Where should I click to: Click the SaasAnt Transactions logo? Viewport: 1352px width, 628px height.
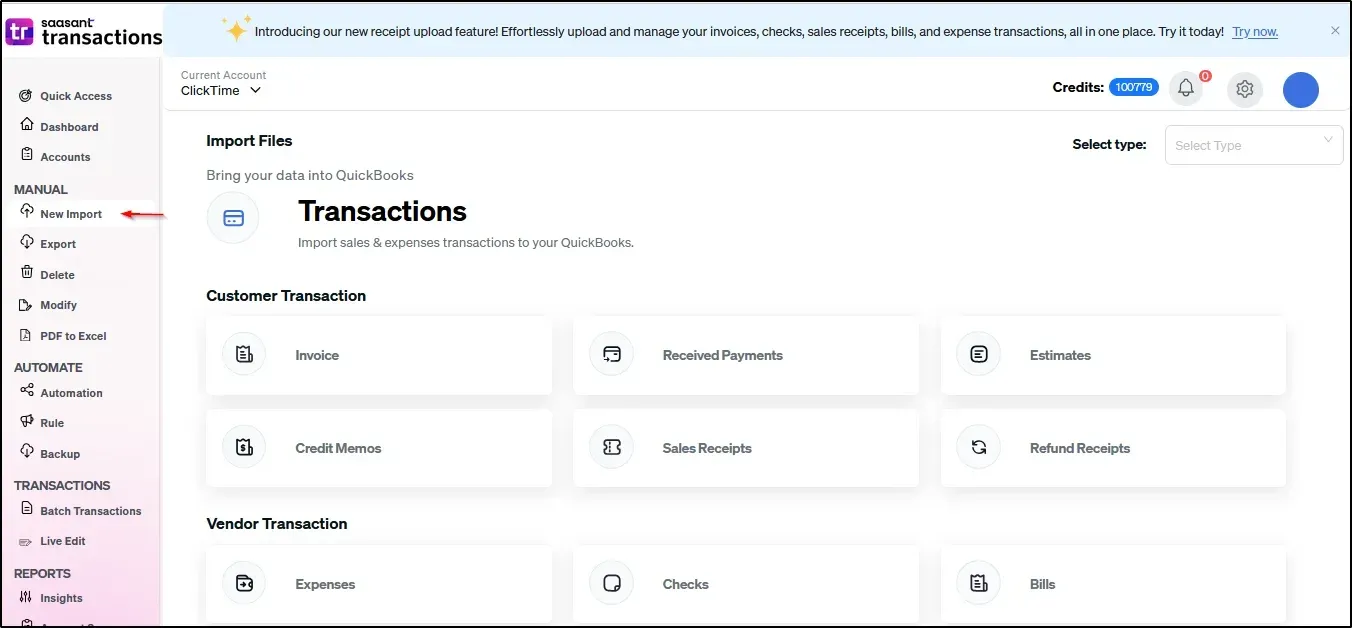[83, 31]
